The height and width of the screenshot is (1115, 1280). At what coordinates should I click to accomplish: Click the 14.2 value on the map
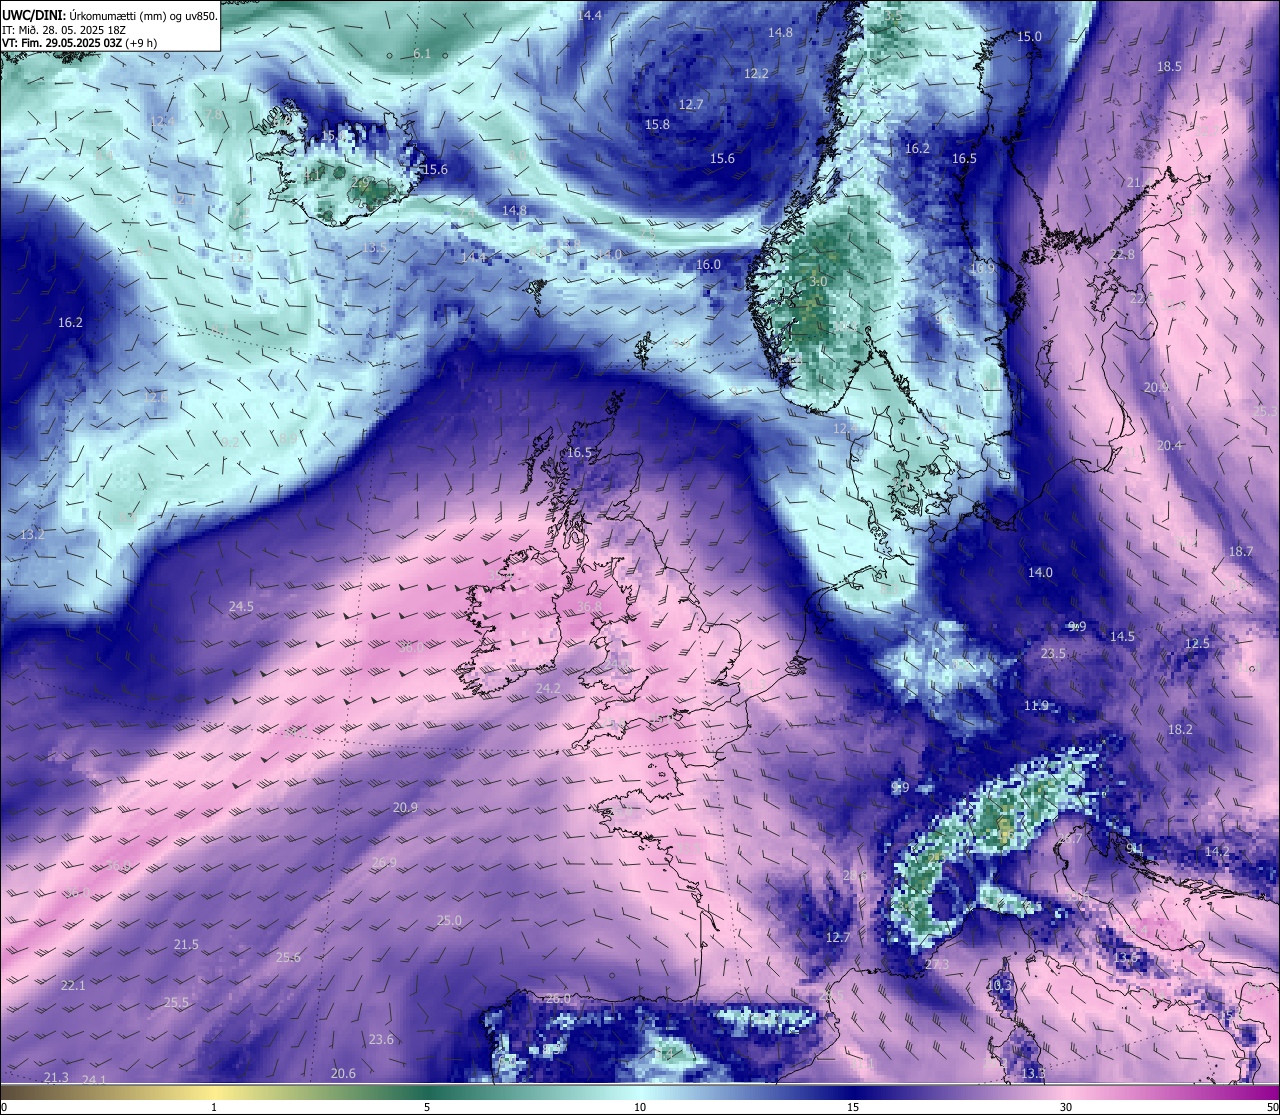point(1217,851)
